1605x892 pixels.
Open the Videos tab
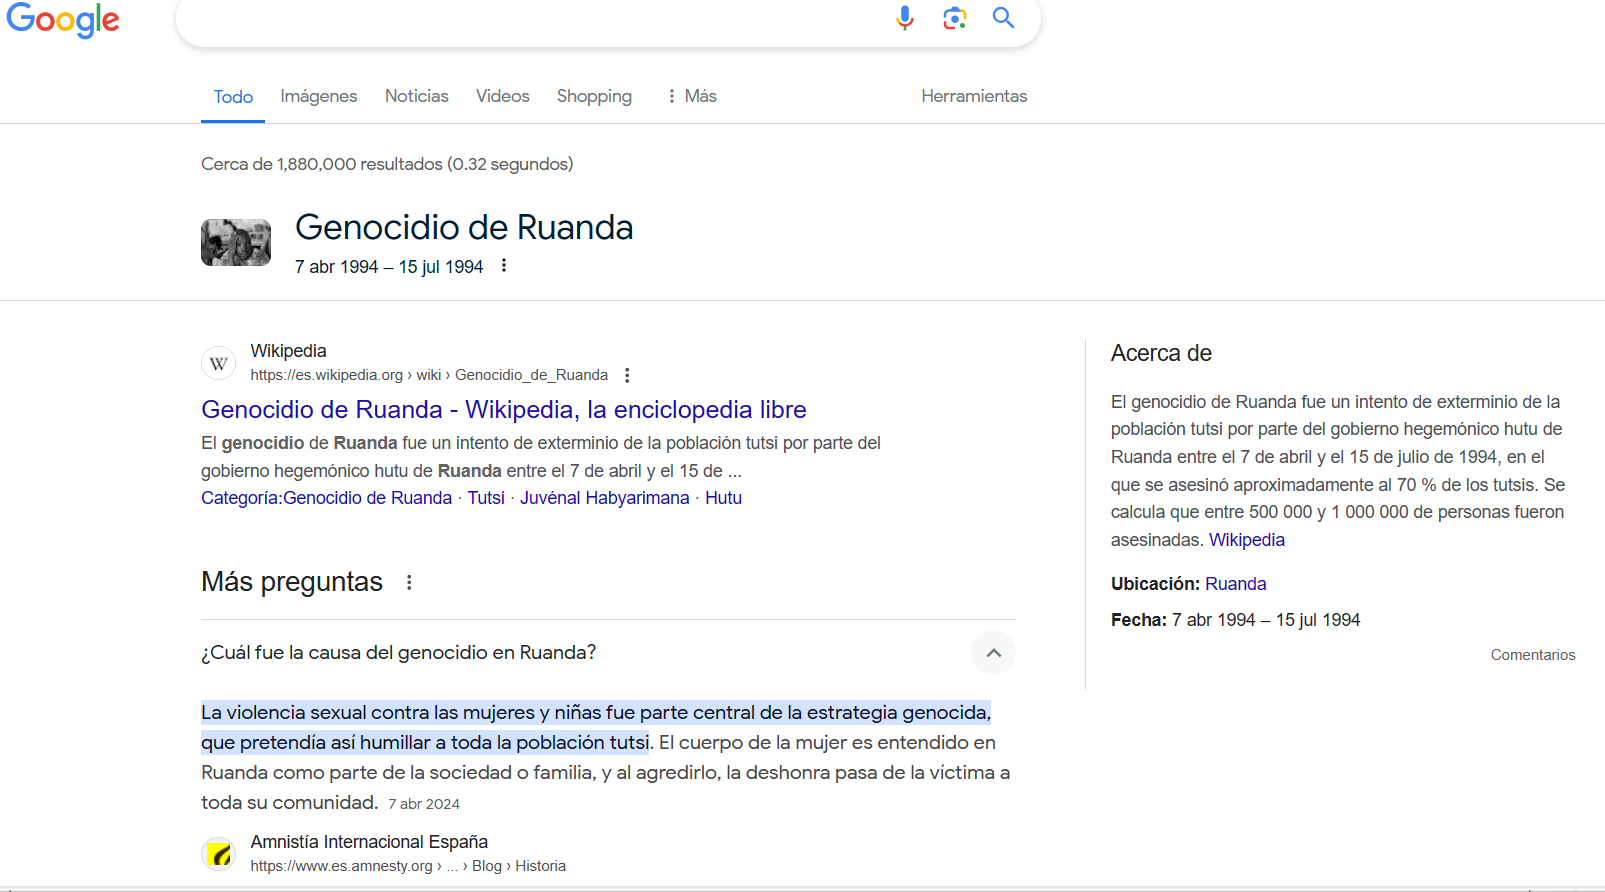pyautogui.click(x=503, y=96)
